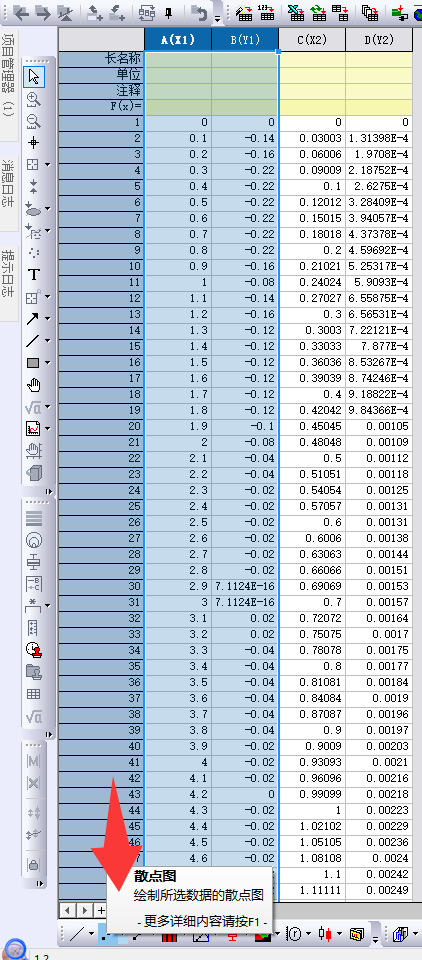This screenshot has width=422, height=960.
Task: Click the circular contour side toolbar icon
Action: pos(34,539)
